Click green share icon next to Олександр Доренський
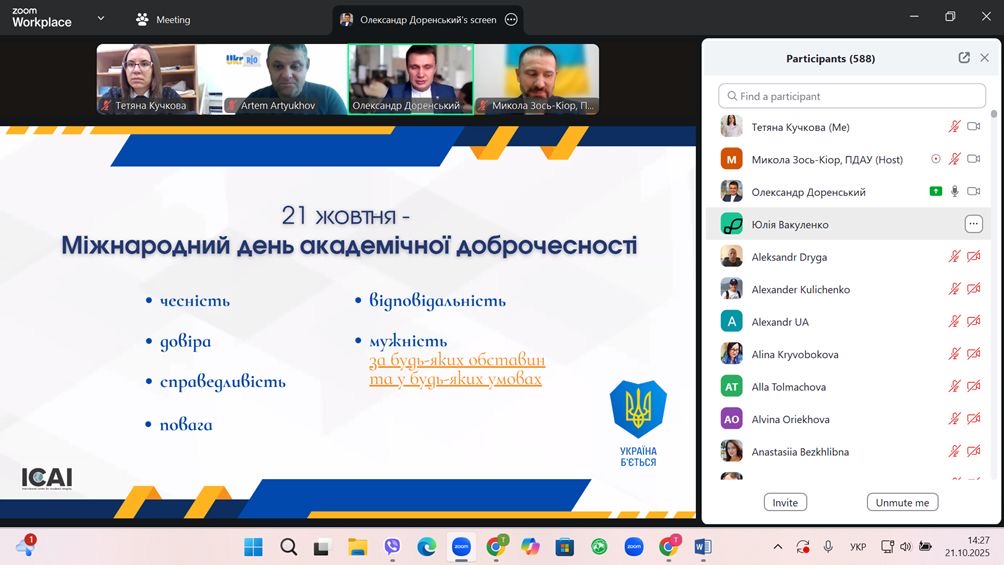The image size is (1004, 565). pos(936,191)
